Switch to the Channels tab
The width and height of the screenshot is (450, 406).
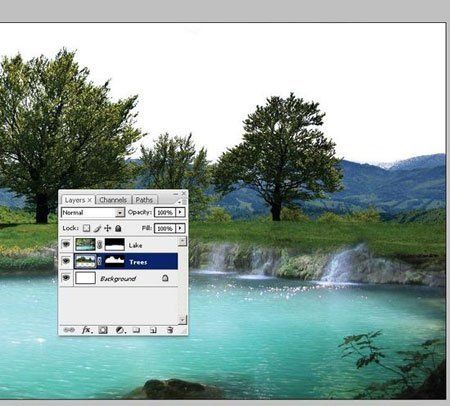113,200
